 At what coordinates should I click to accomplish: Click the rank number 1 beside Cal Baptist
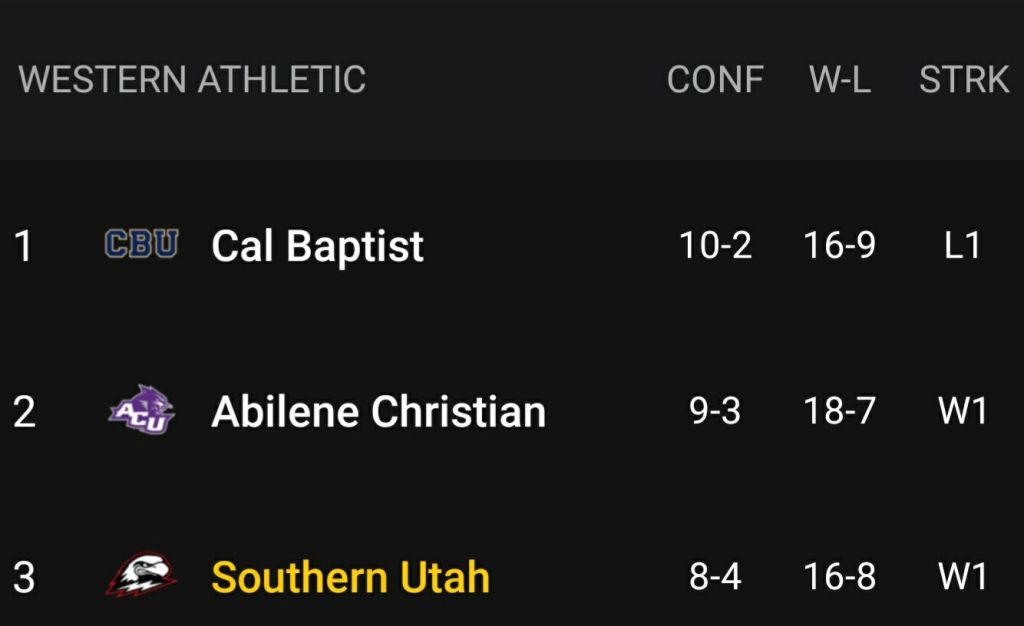tap(24, 246)
